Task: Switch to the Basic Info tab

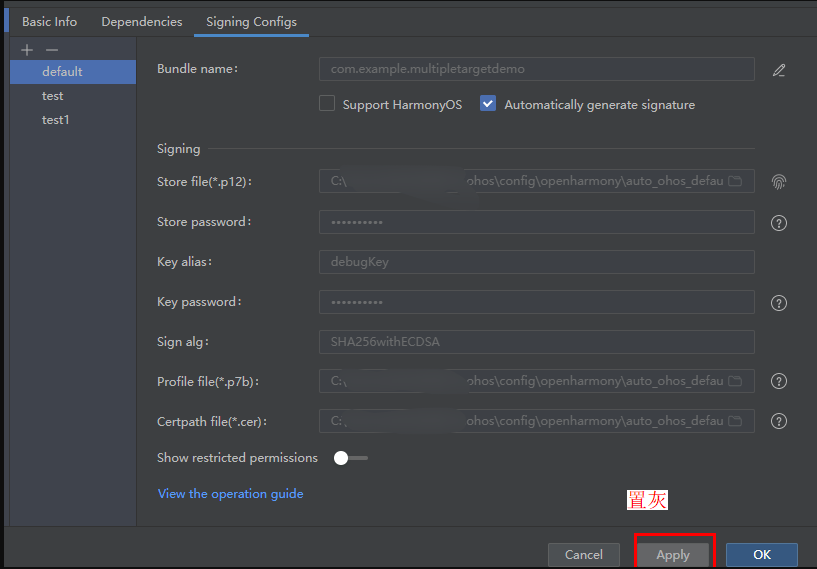Action: click(49, 22)
